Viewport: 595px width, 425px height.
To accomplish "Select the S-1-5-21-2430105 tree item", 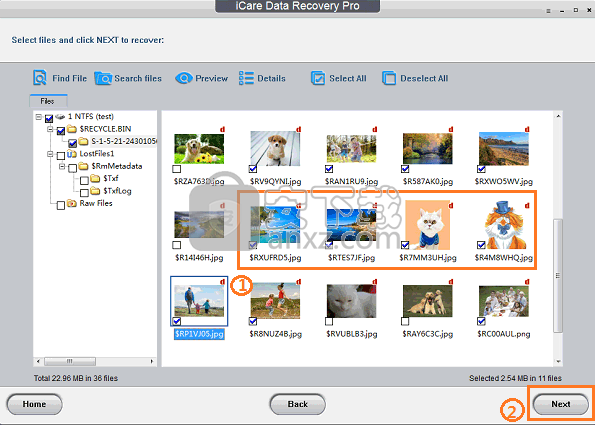I will tap(124, 142).
